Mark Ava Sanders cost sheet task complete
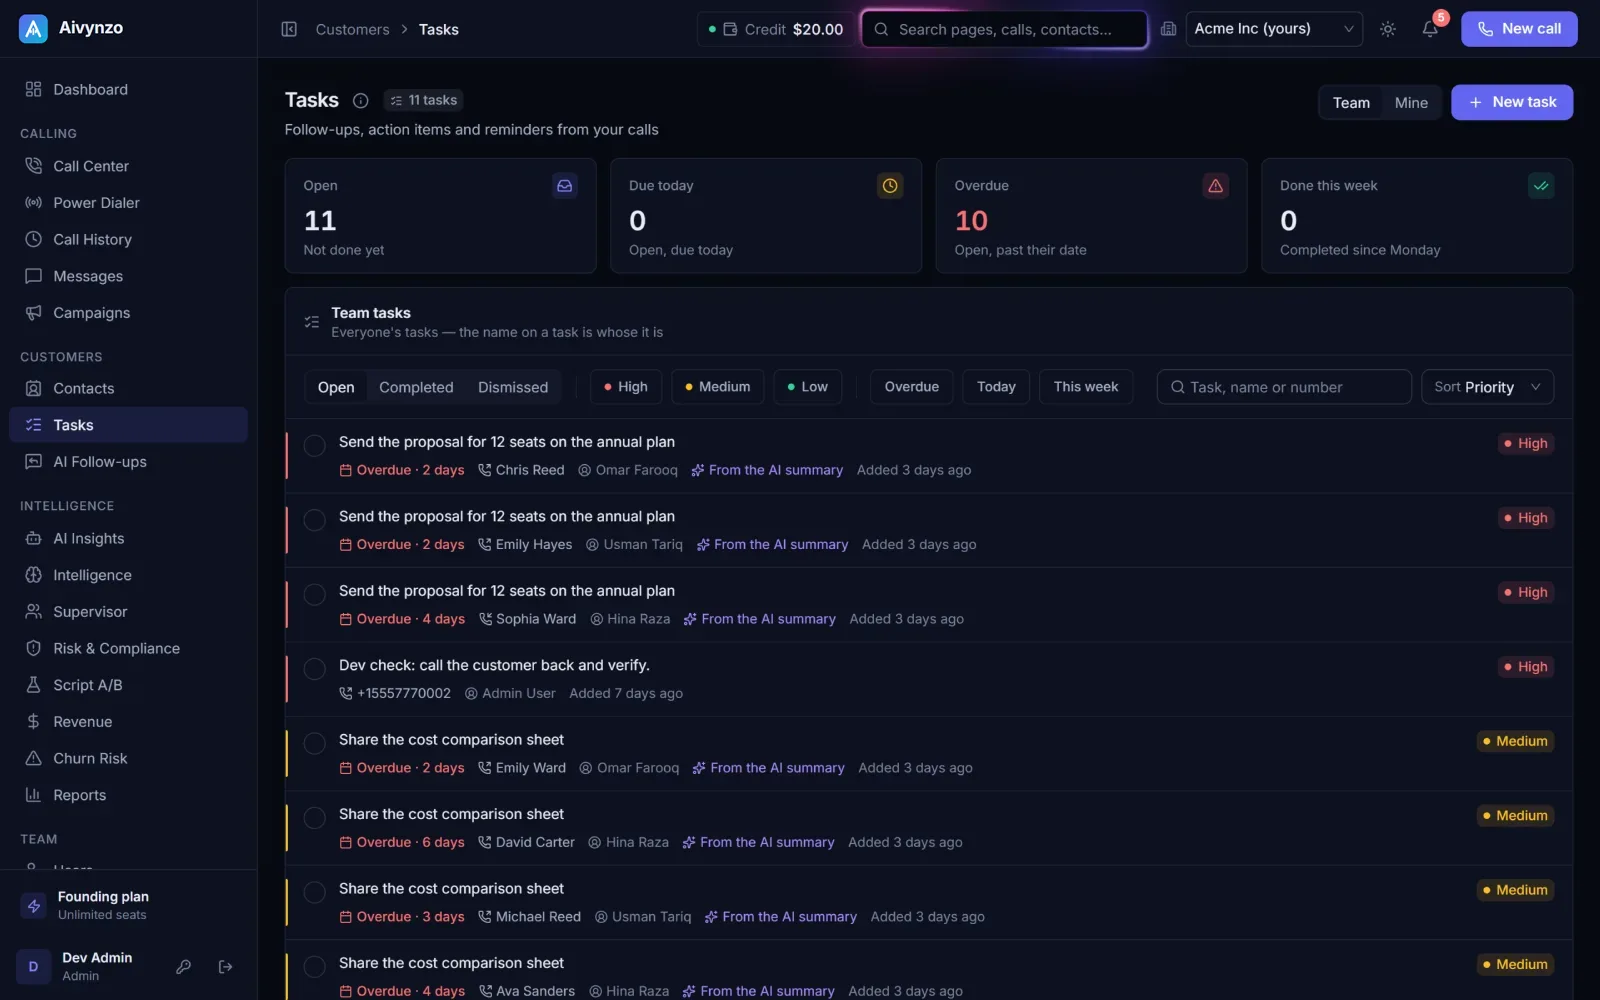 pyautogui.click(x=314, y=967)
